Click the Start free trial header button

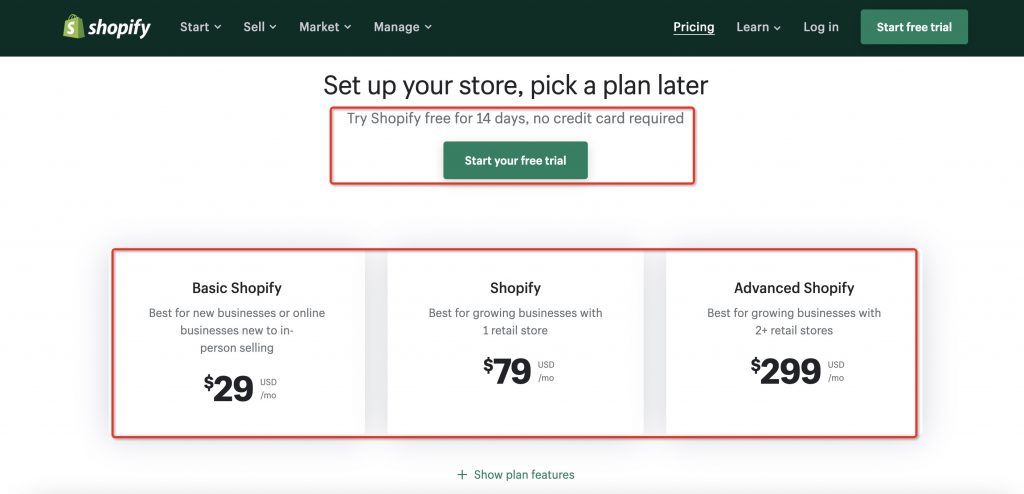(914, 27)
